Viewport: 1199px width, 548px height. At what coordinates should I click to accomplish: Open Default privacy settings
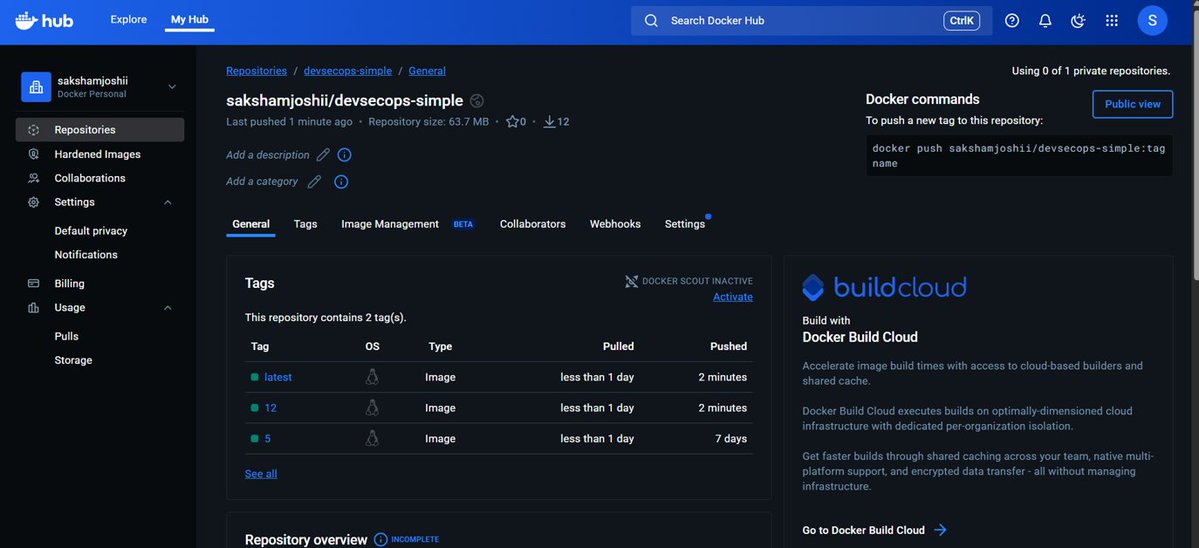(x=91, y=231)
